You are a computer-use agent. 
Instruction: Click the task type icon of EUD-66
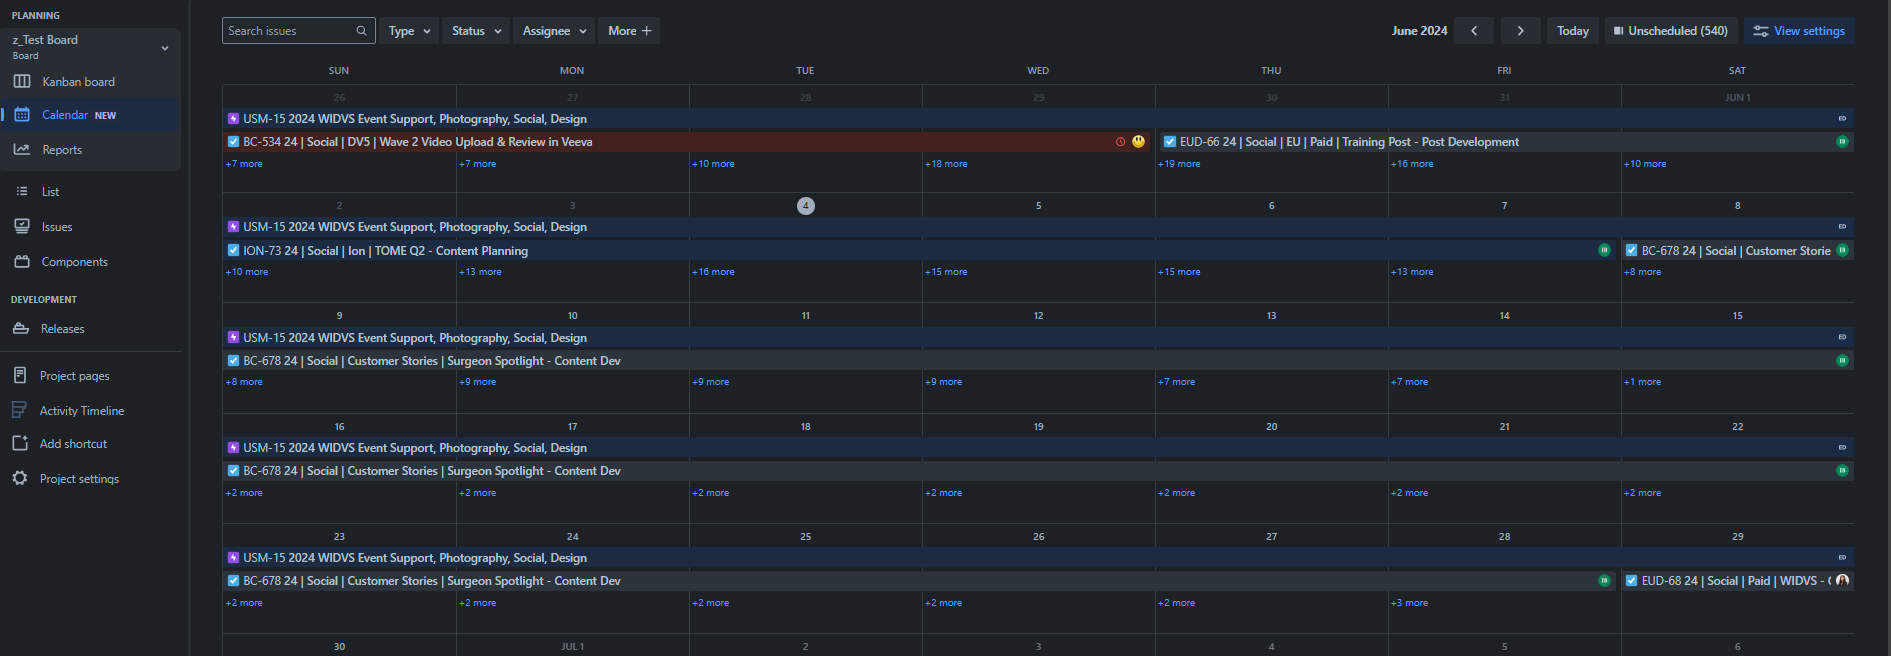pyautogui.click(x=1169, y=142)
